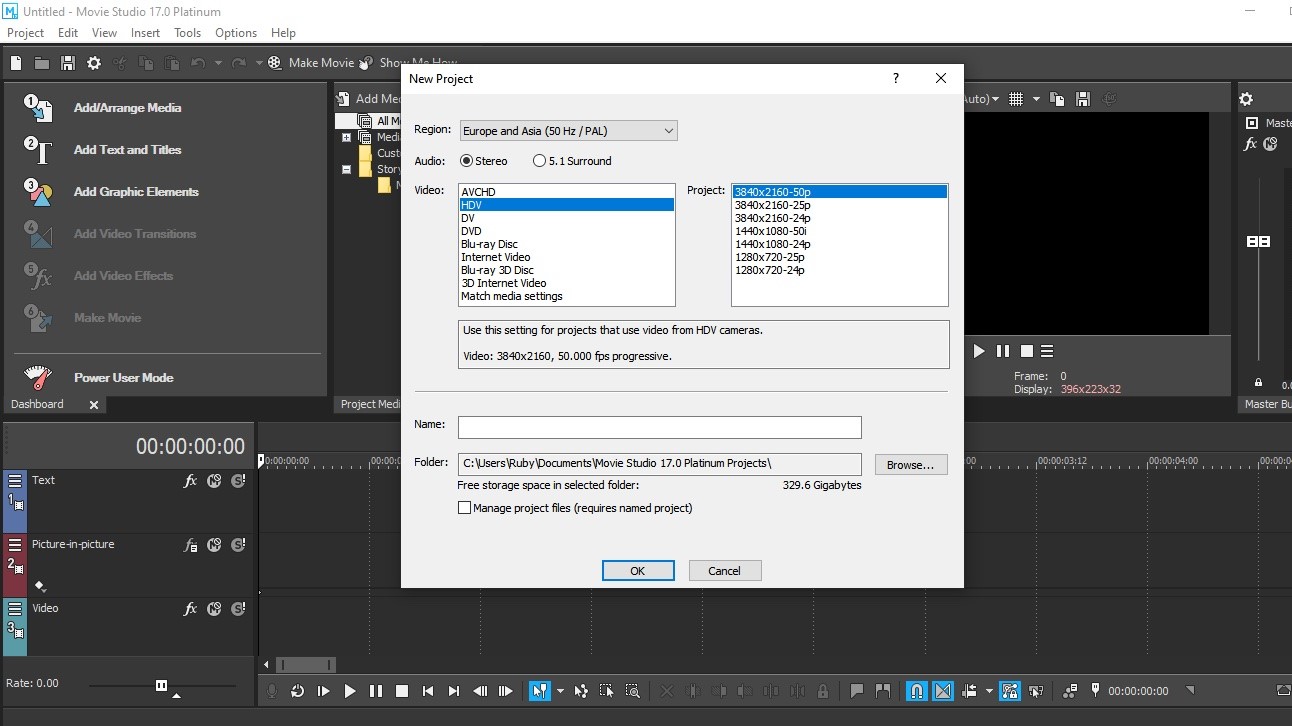
Task: Toggle snapping magnet in timeline toolbar
Action: click(916, 691)
